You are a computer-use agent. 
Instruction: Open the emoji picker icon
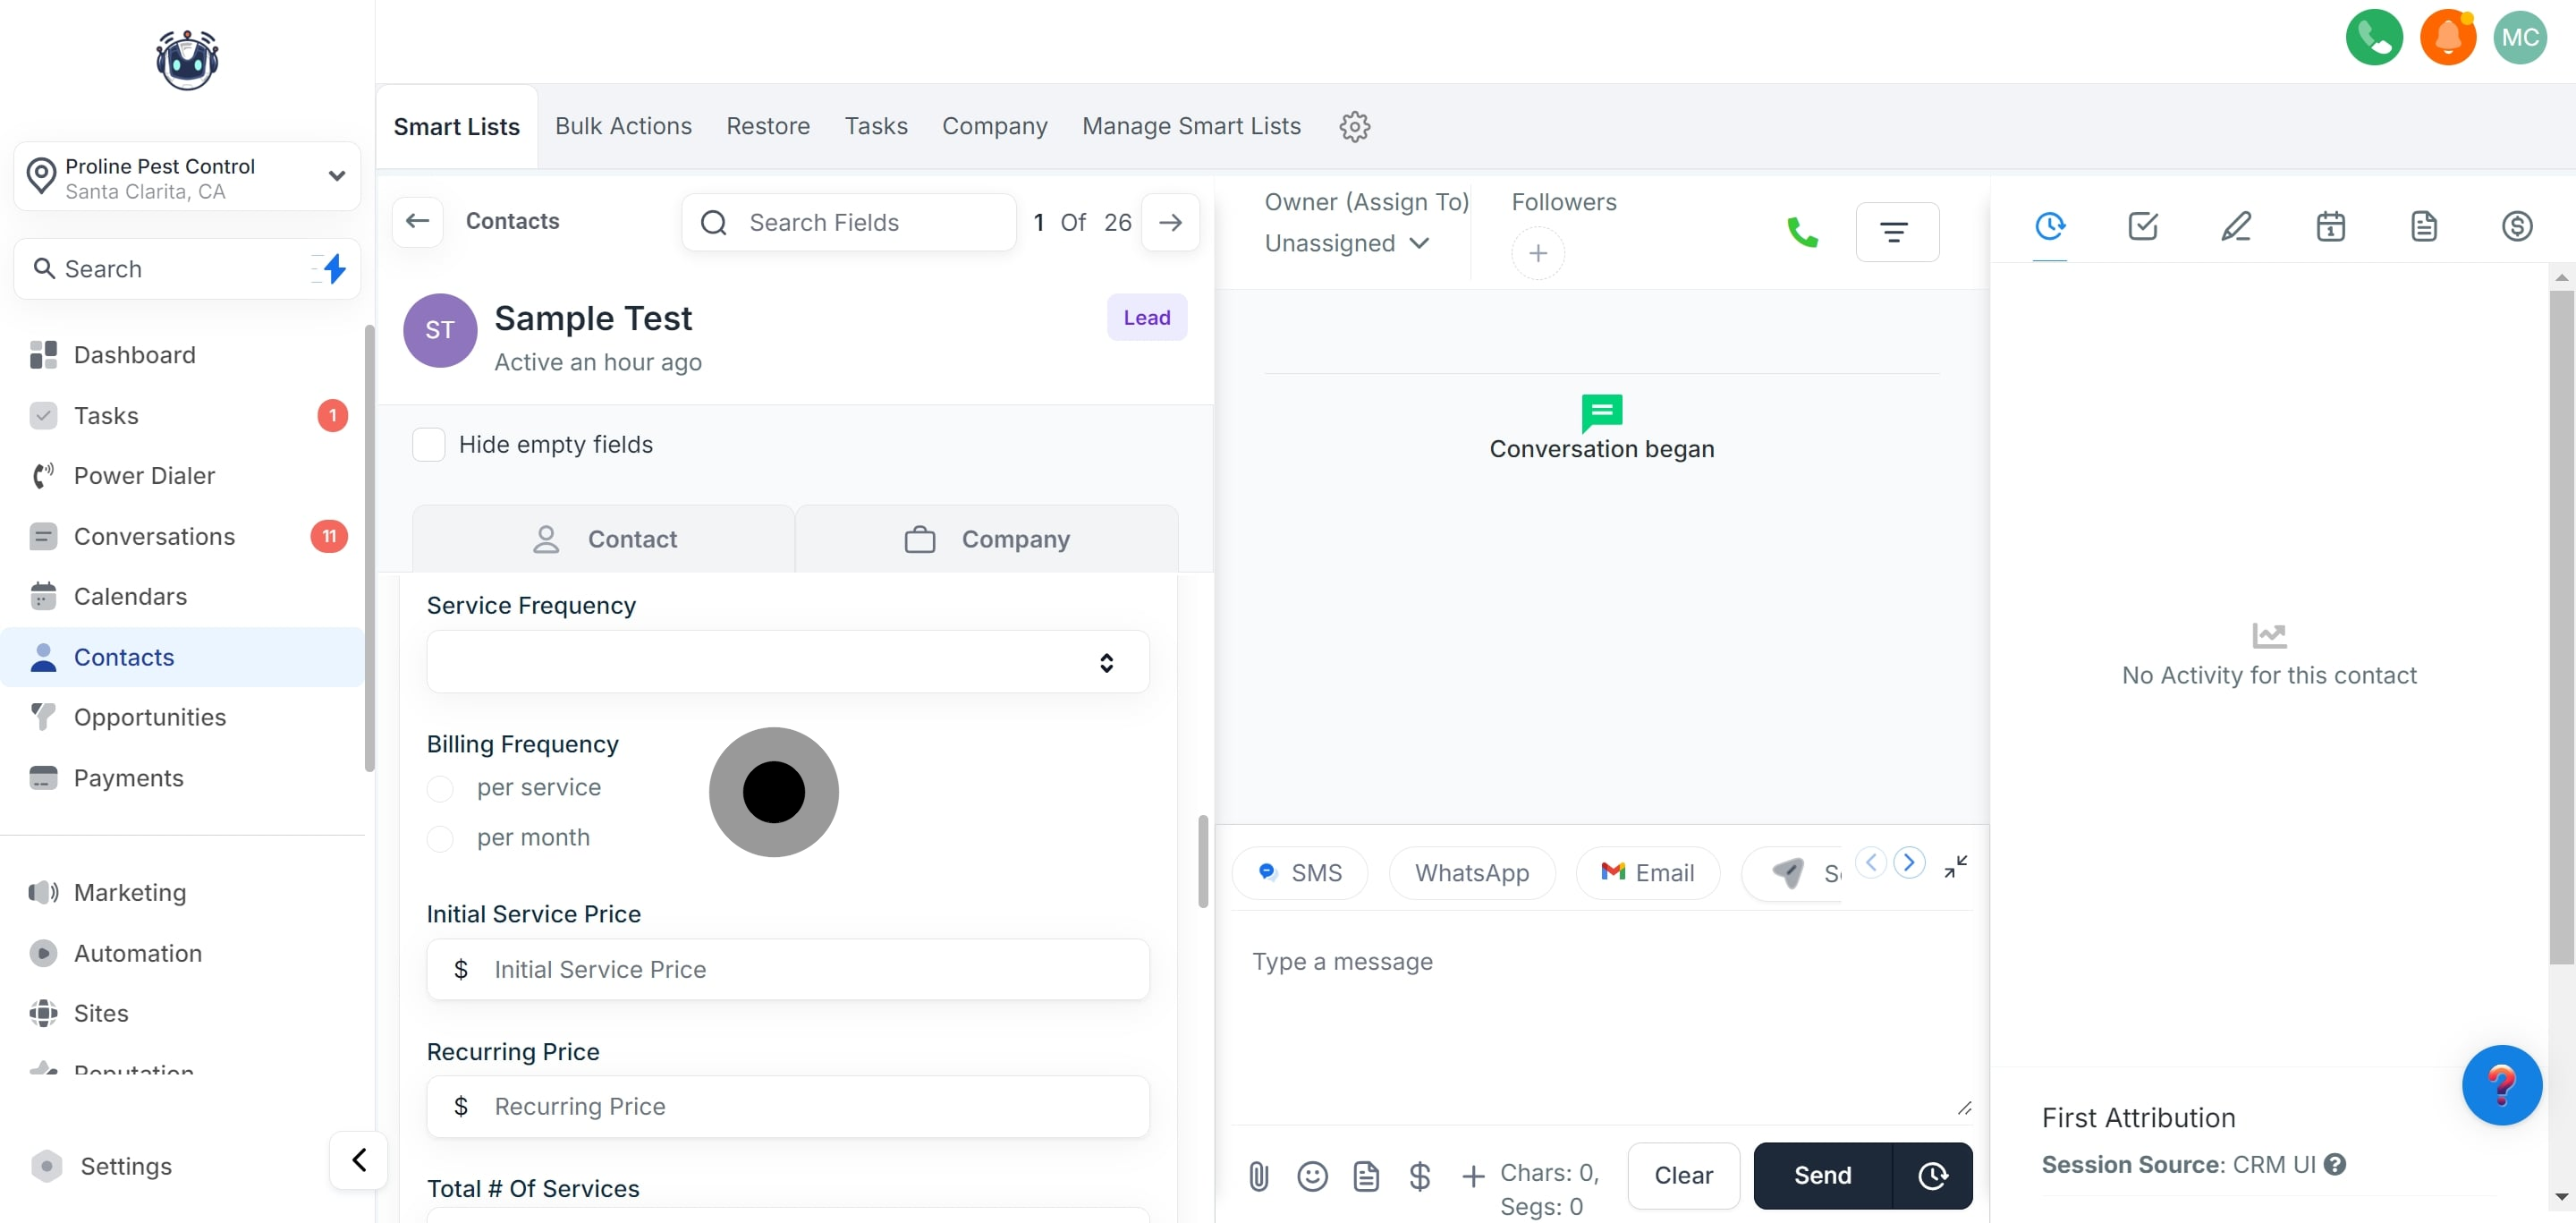point(1312,1175)
